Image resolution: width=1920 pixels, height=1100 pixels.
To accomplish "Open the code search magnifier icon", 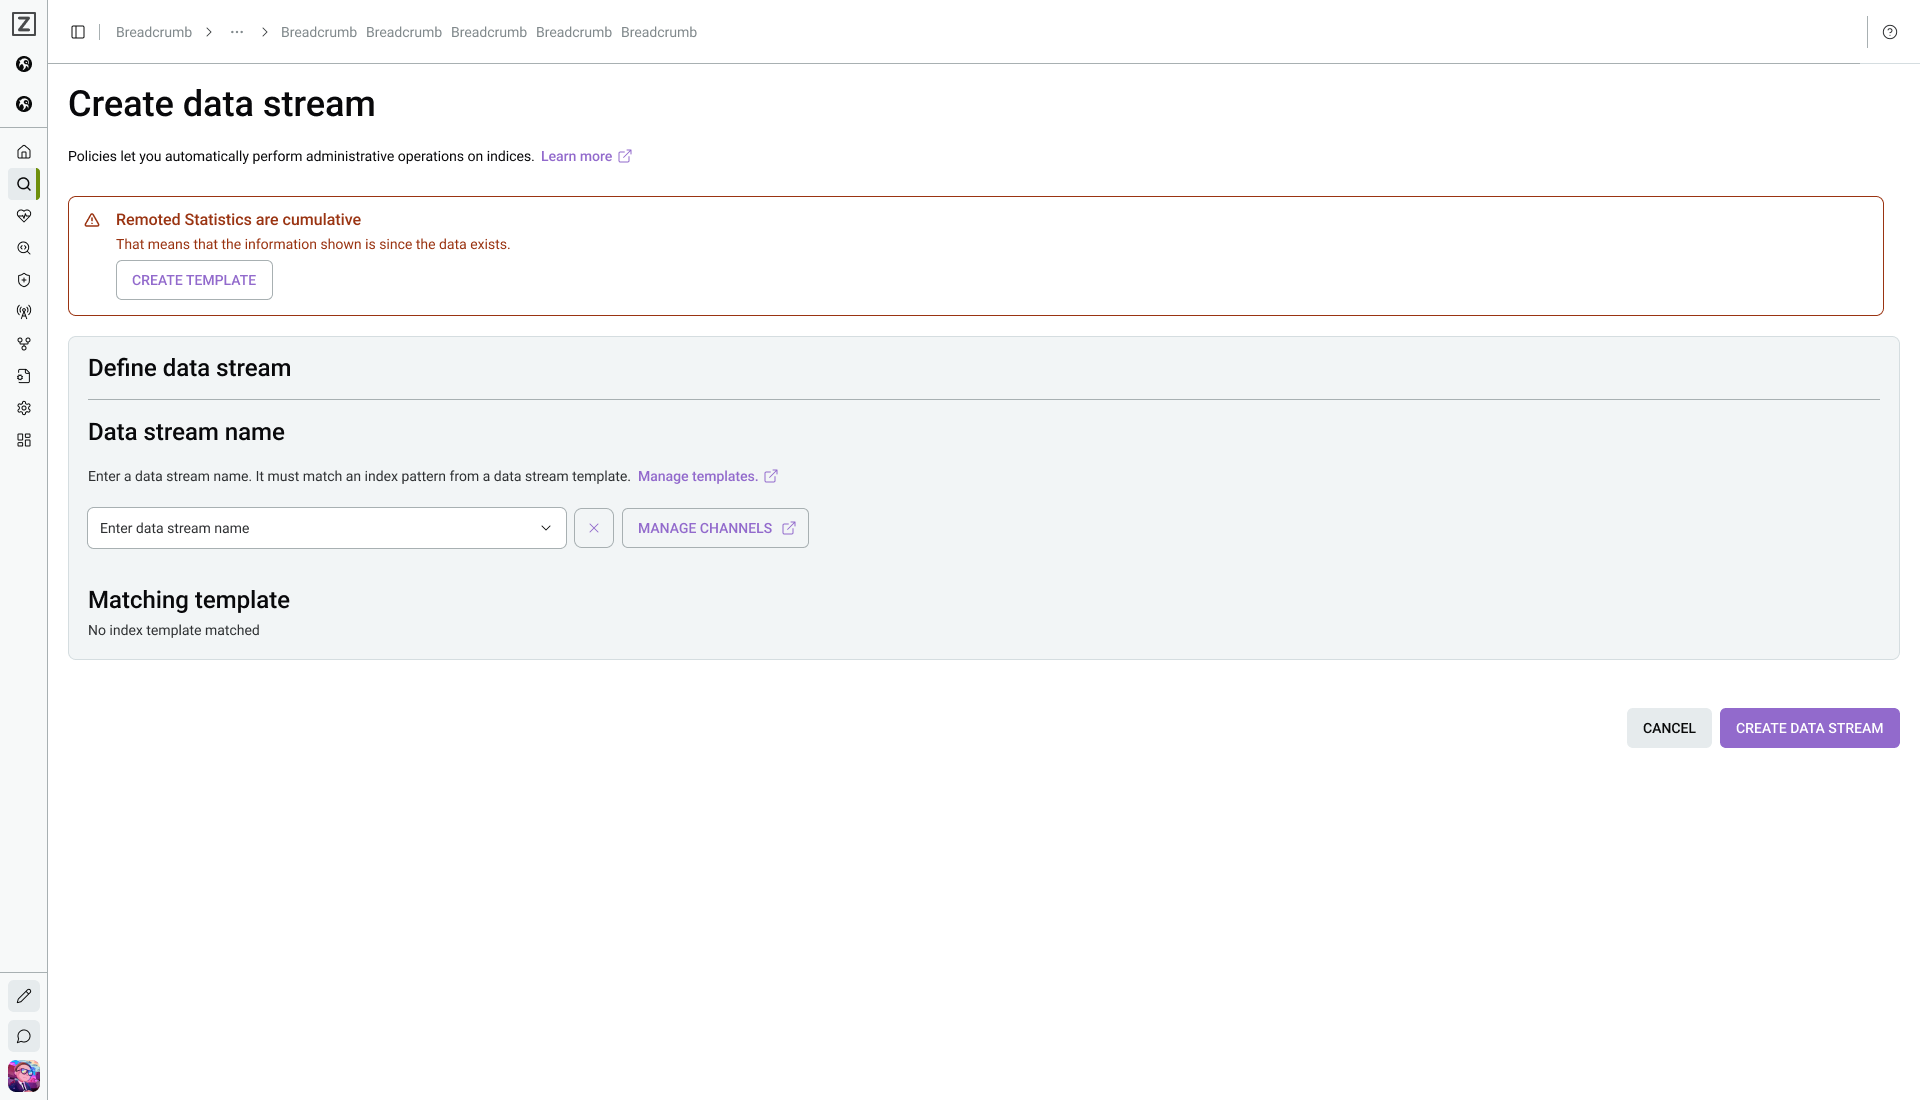I will (x=24, y=248).
